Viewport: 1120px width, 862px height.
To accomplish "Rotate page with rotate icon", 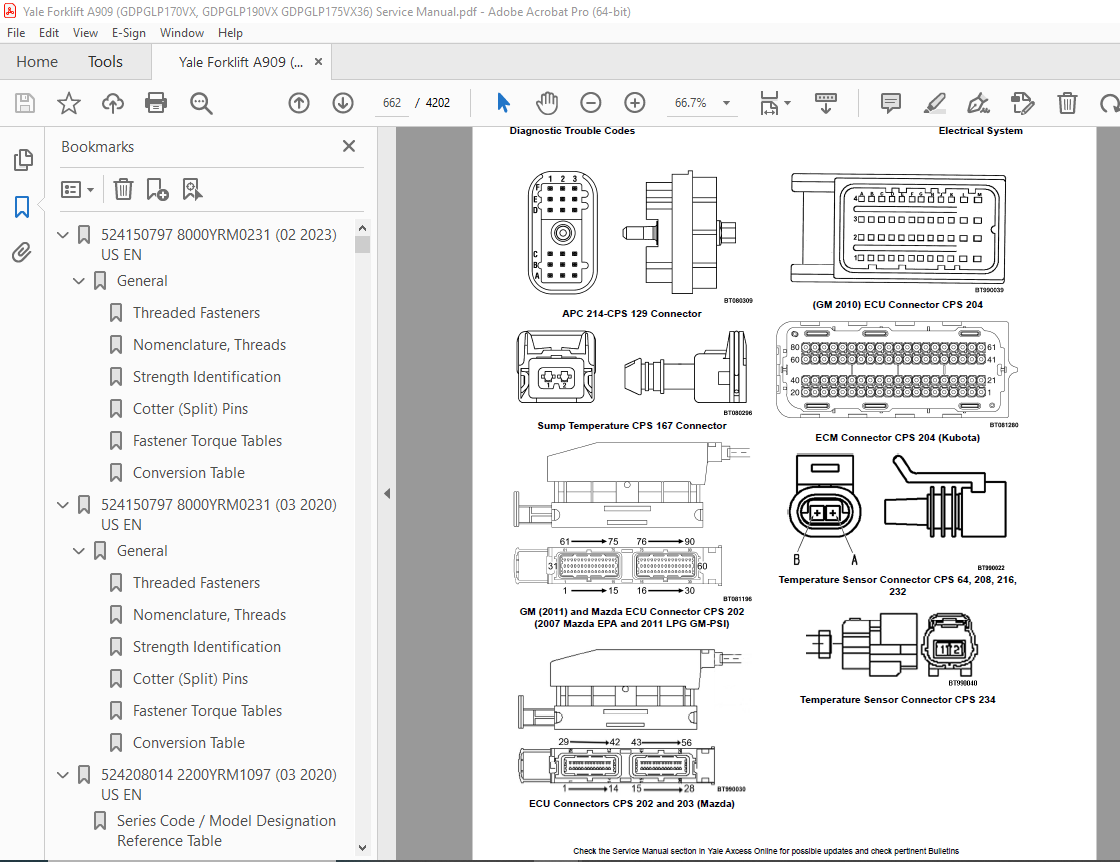I will 1109,104.
